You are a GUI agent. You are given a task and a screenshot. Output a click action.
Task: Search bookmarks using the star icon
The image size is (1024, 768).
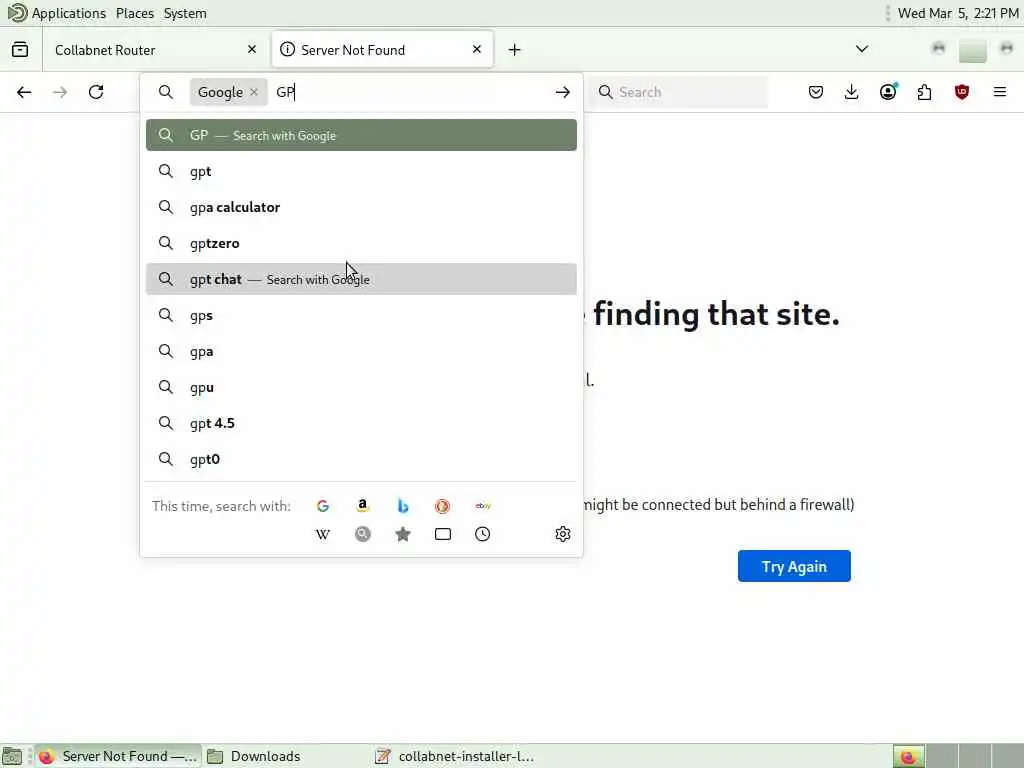coord(403,534)
